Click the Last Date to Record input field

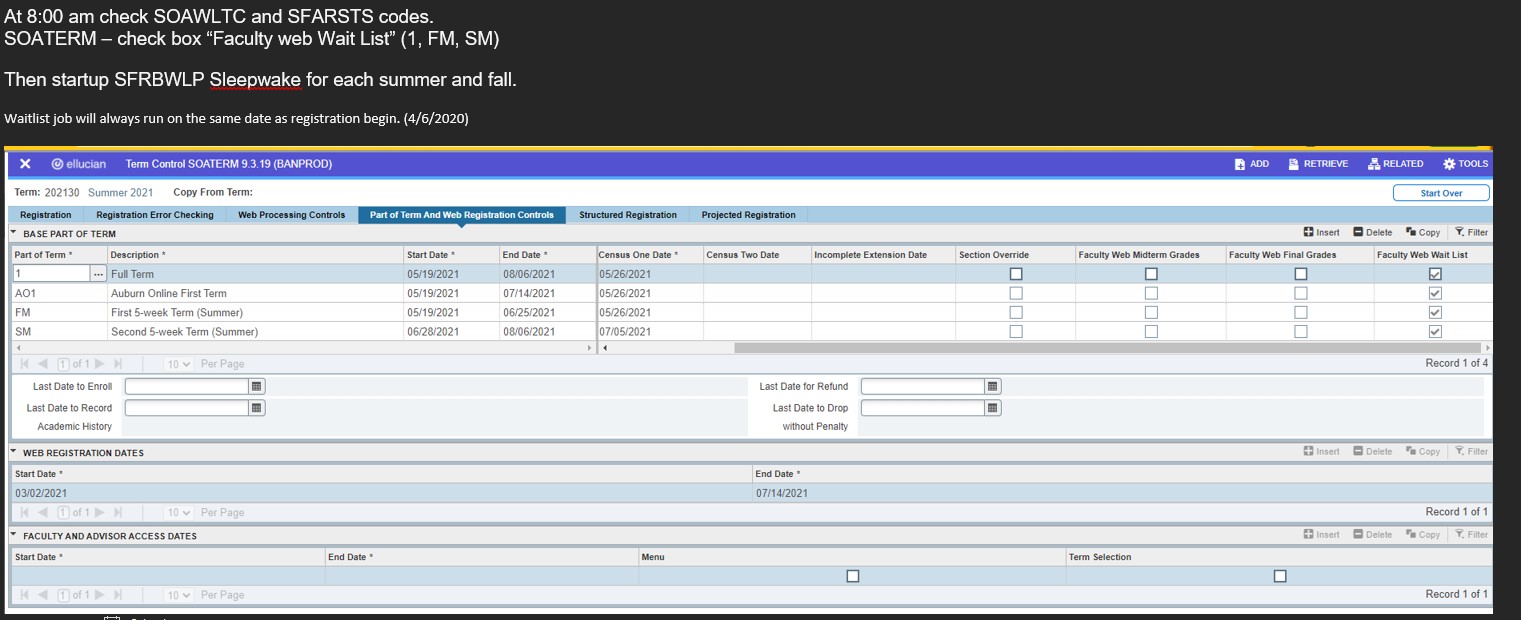tap(186, 408)
